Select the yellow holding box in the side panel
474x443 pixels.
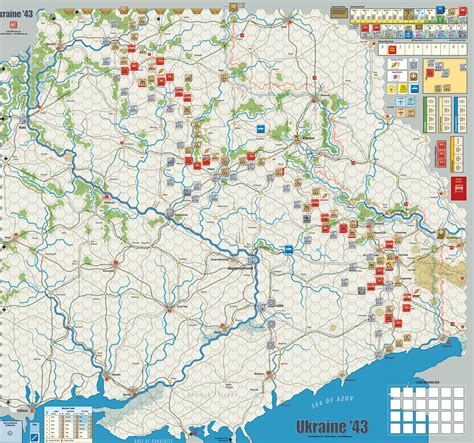coord(445,76)
